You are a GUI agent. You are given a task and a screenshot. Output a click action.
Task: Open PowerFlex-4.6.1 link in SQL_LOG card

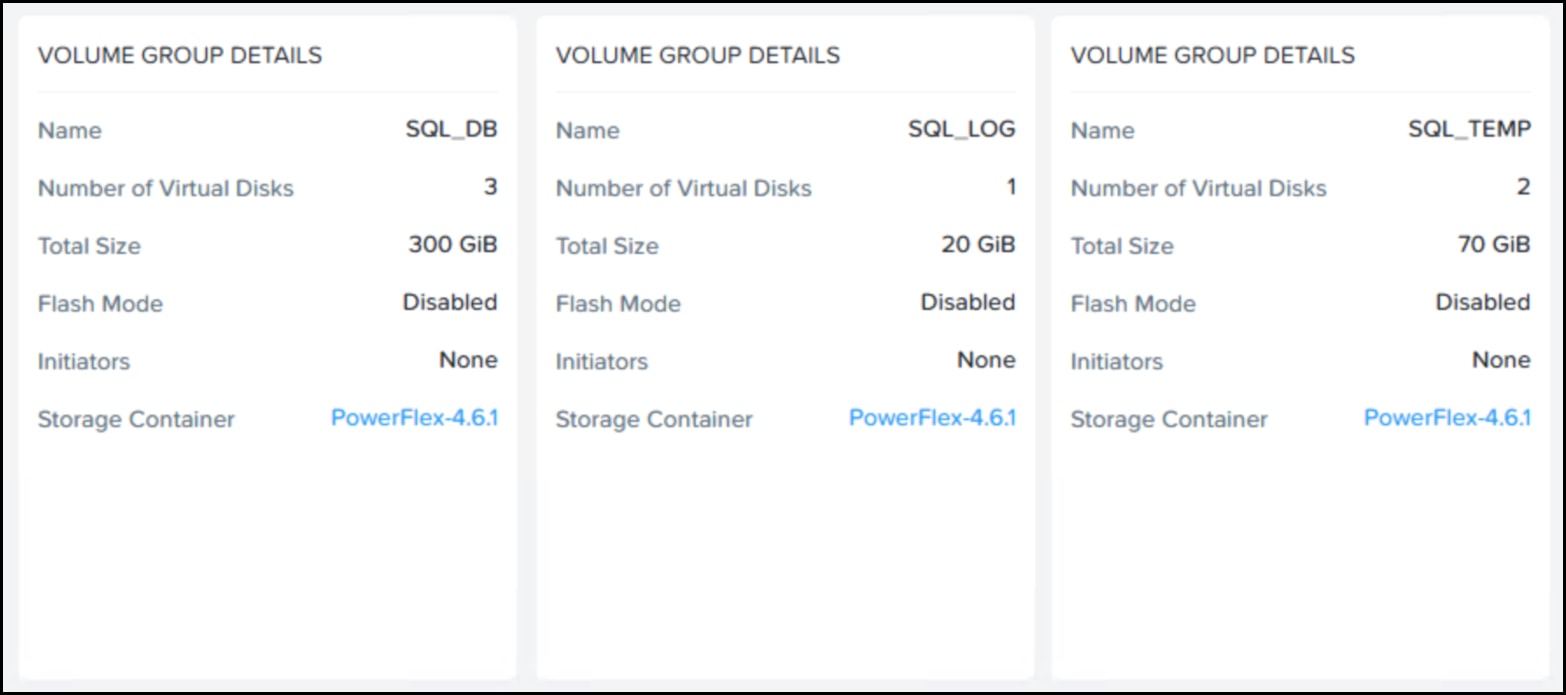[x=932, y=418]
